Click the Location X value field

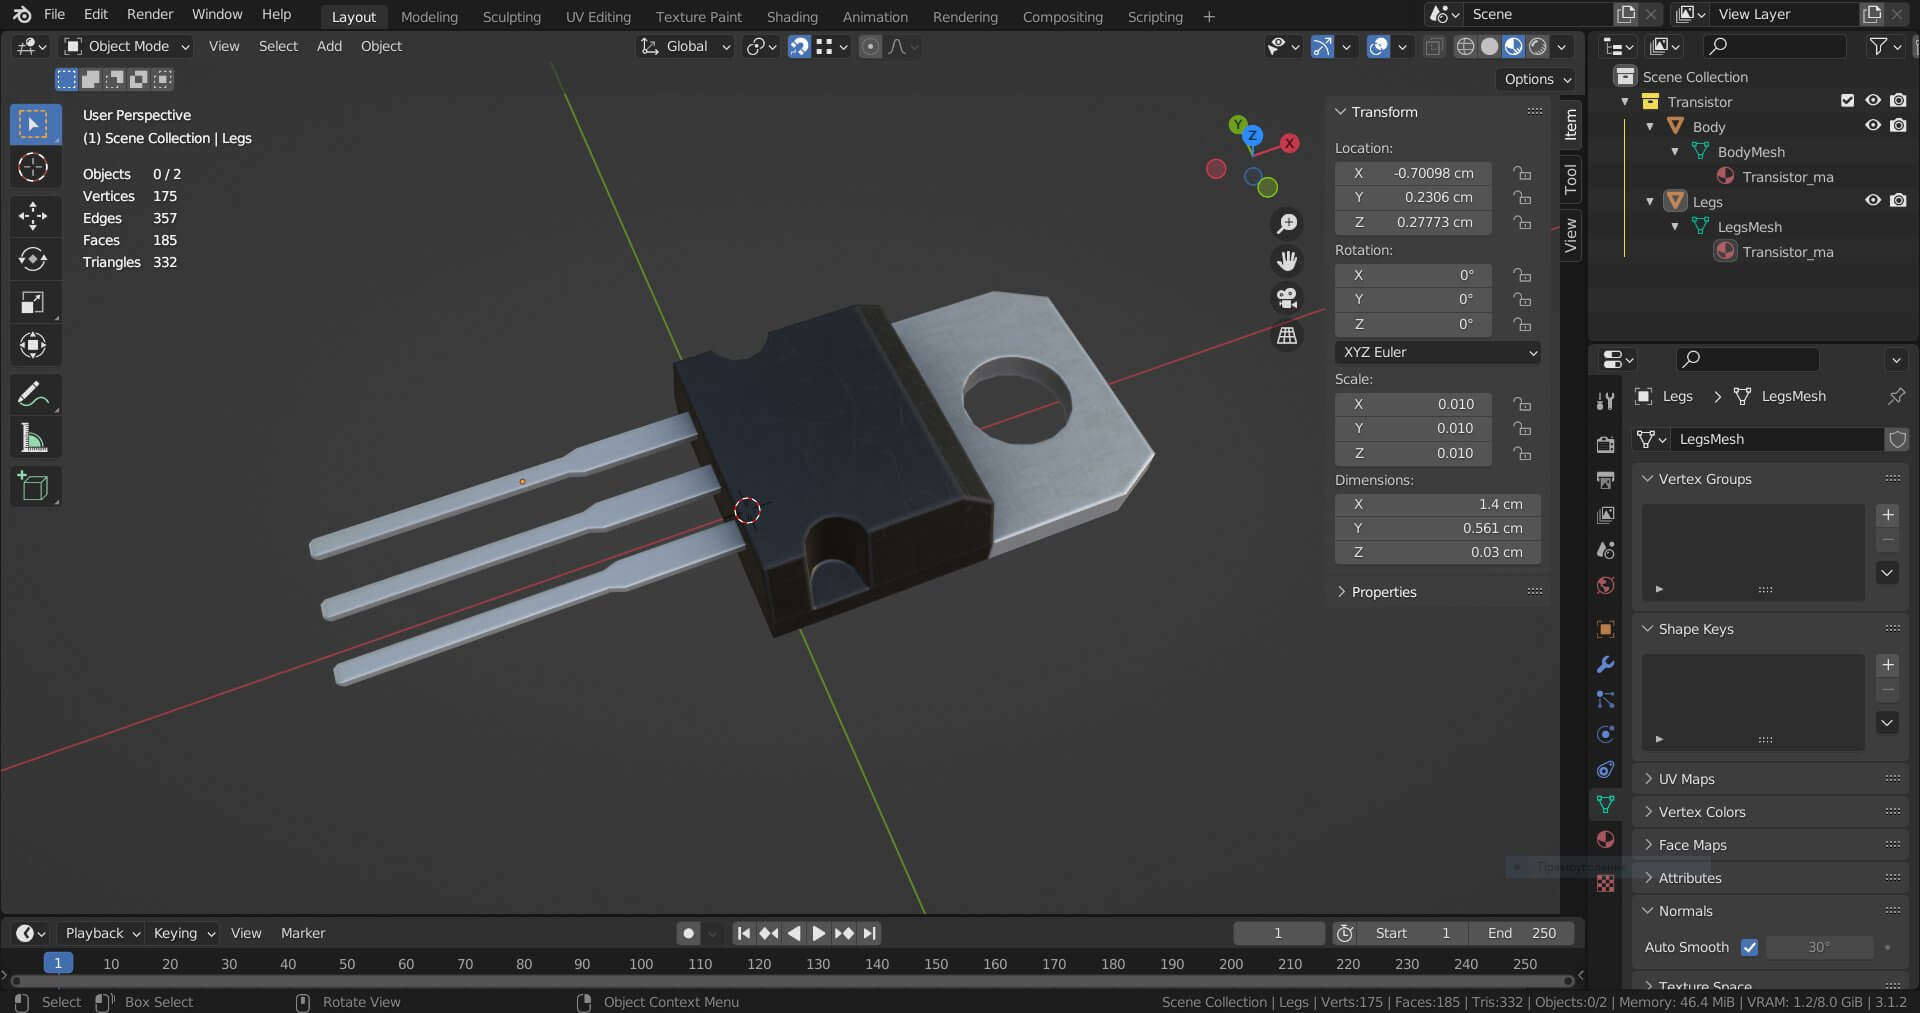click(x=1413, y=173)
